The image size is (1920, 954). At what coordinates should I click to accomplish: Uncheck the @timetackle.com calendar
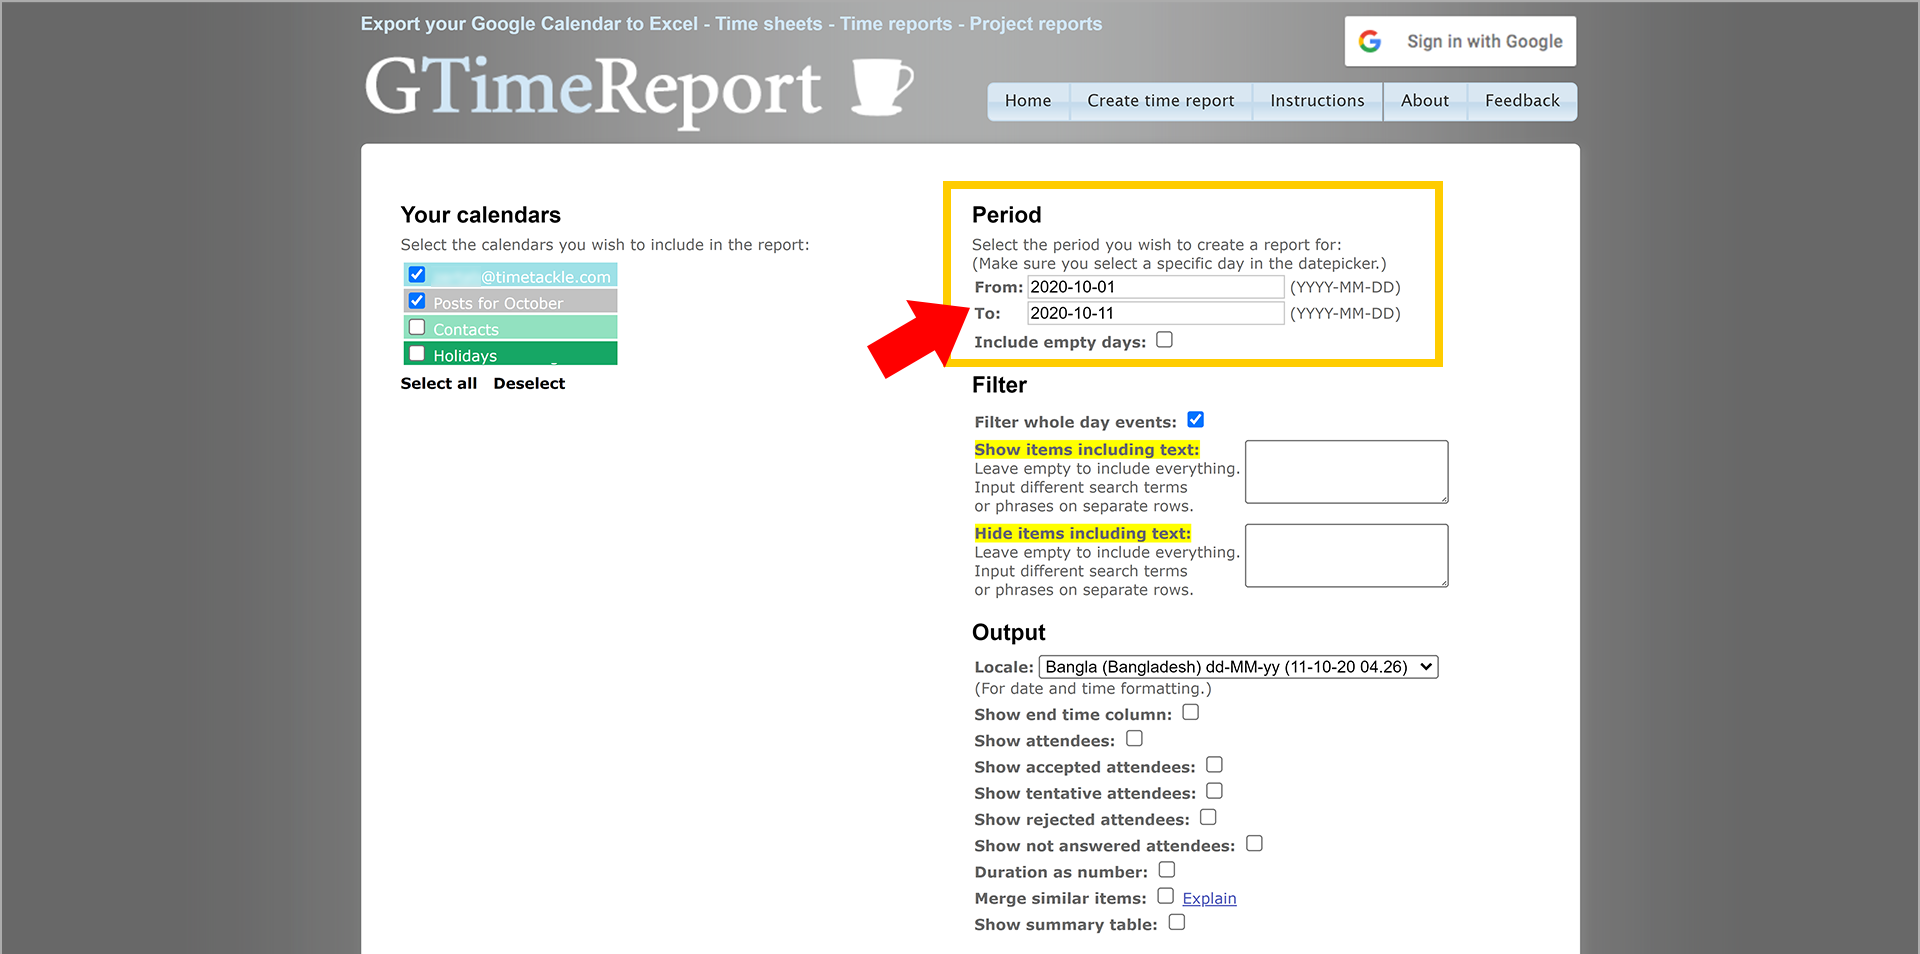click(417, 274)
